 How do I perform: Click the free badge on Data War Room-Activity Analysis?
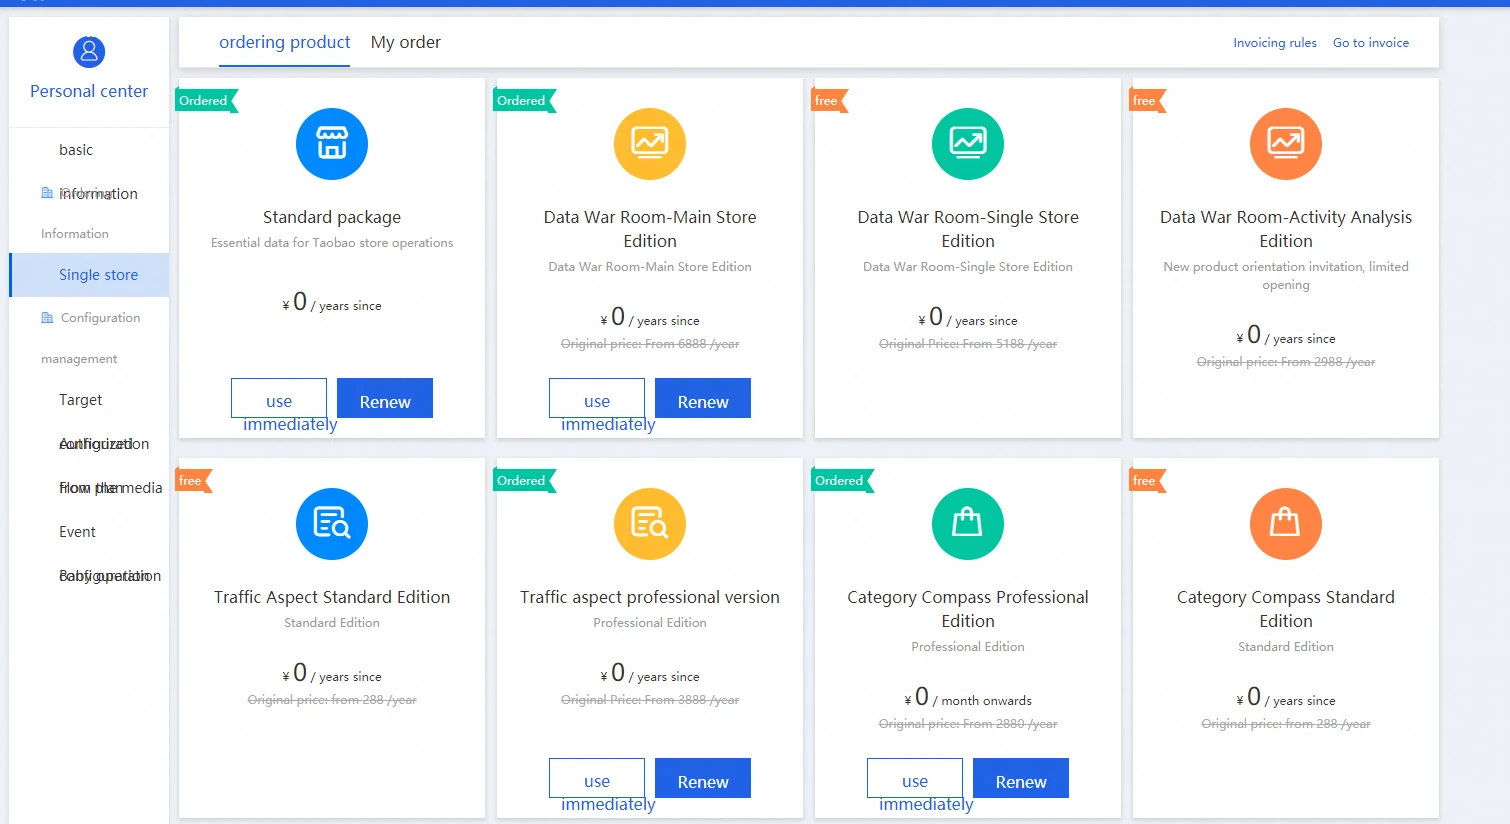[1148, 101]
